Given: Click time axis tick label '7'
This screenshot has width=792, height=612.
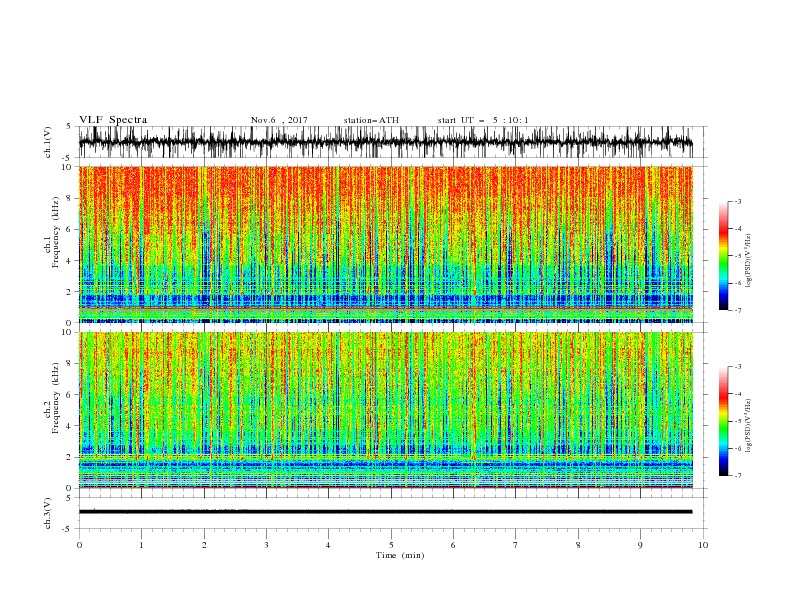Looking at the screenshot, I should 516,545.
